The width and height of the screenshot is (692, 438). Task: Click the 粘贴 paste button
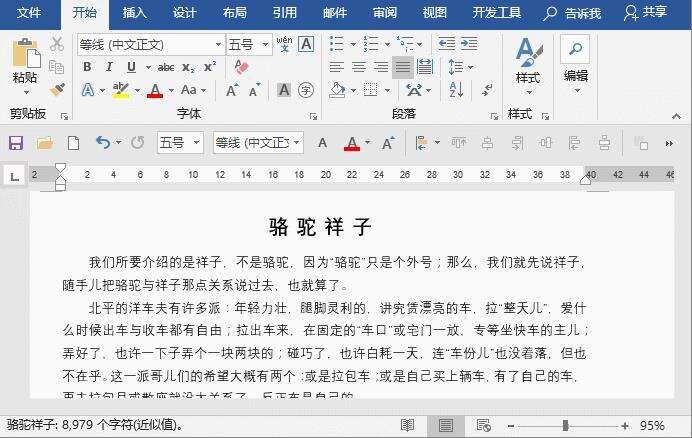click(25, 66)
